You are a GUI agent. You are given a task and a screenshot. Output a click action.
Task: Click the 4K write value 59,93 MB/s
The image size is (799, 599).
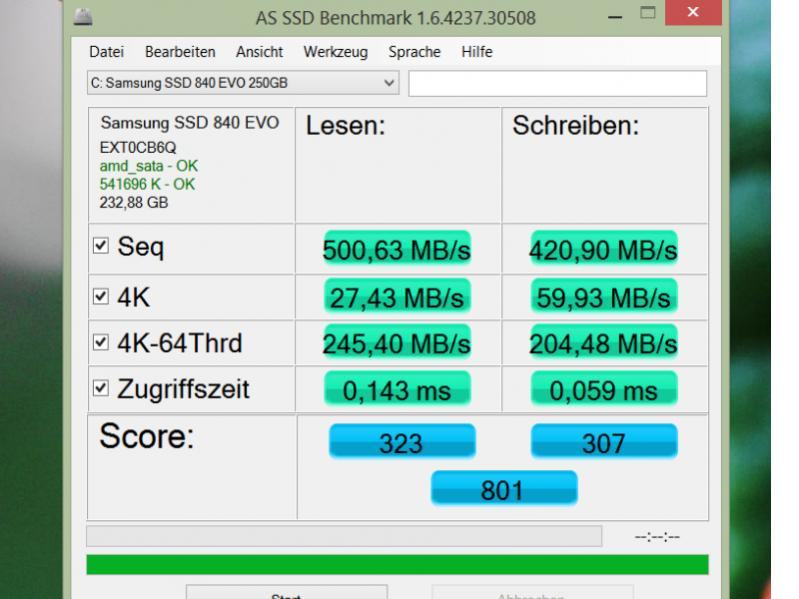pos(604,296)
